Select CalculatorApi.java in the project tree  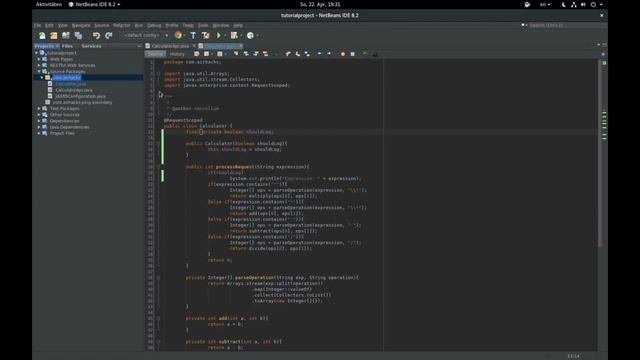tap(74, 90)
